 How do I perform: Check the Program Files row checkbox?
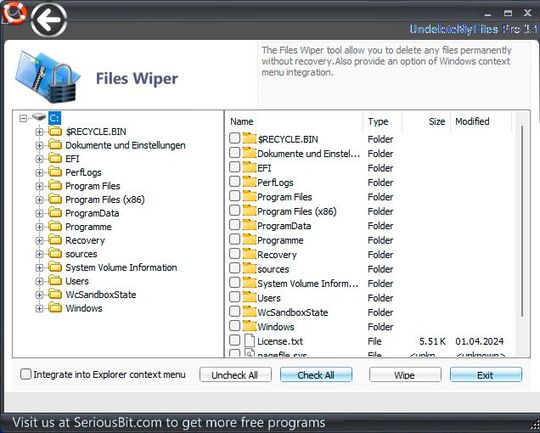pos(235,196)
